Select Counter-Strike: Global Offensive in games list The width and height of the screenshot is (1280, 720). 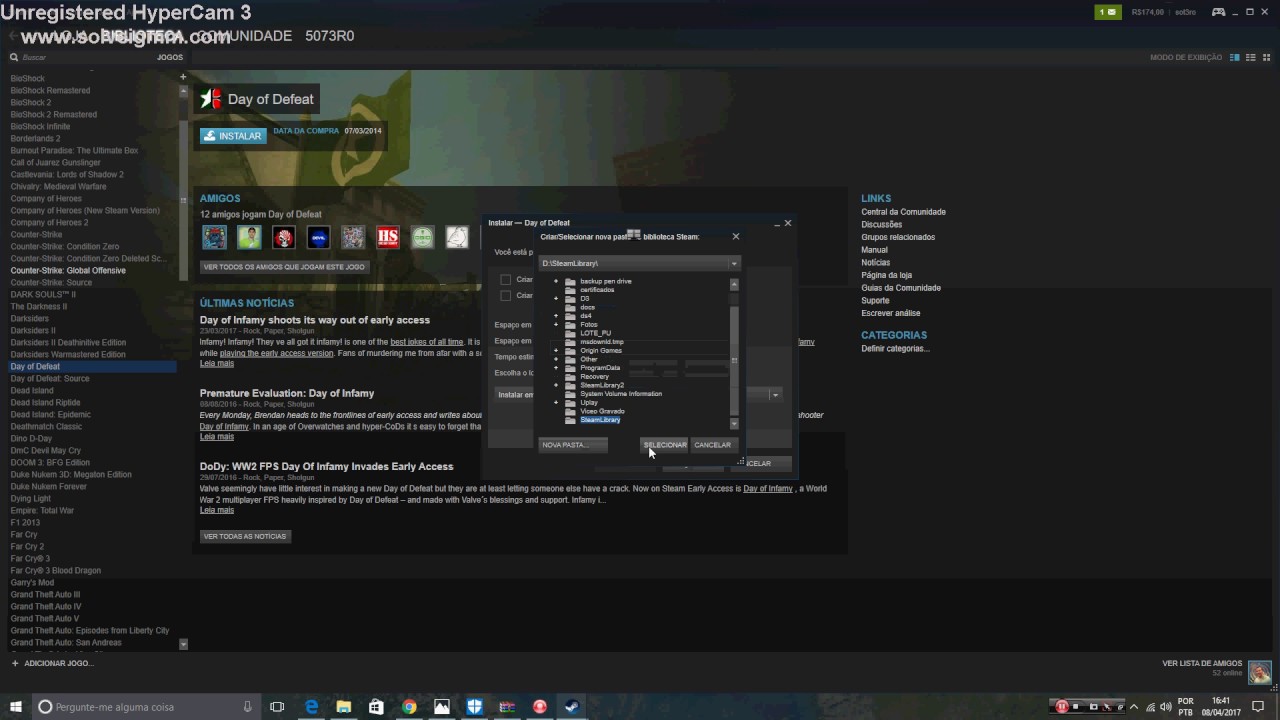tap(68, 271)
